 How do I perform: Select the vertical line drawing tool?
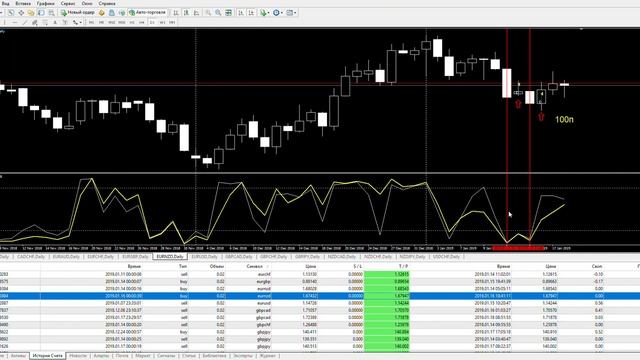[x=4, y=22]
